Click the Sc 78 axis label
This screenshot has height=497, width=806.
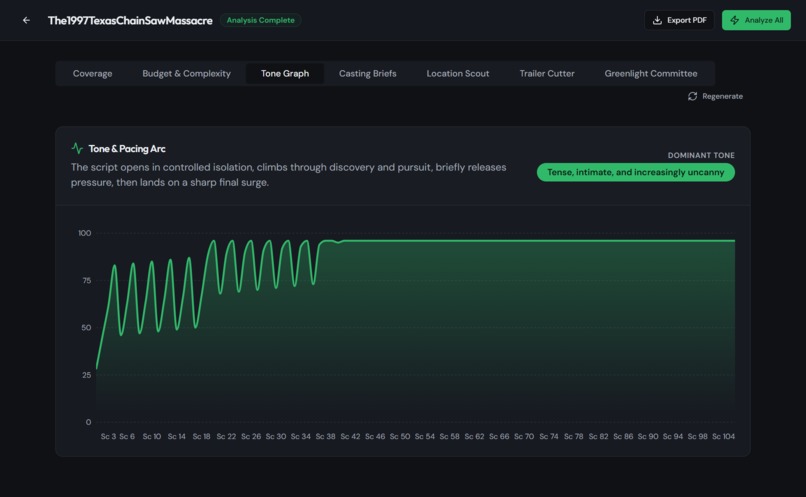[574, 436]
